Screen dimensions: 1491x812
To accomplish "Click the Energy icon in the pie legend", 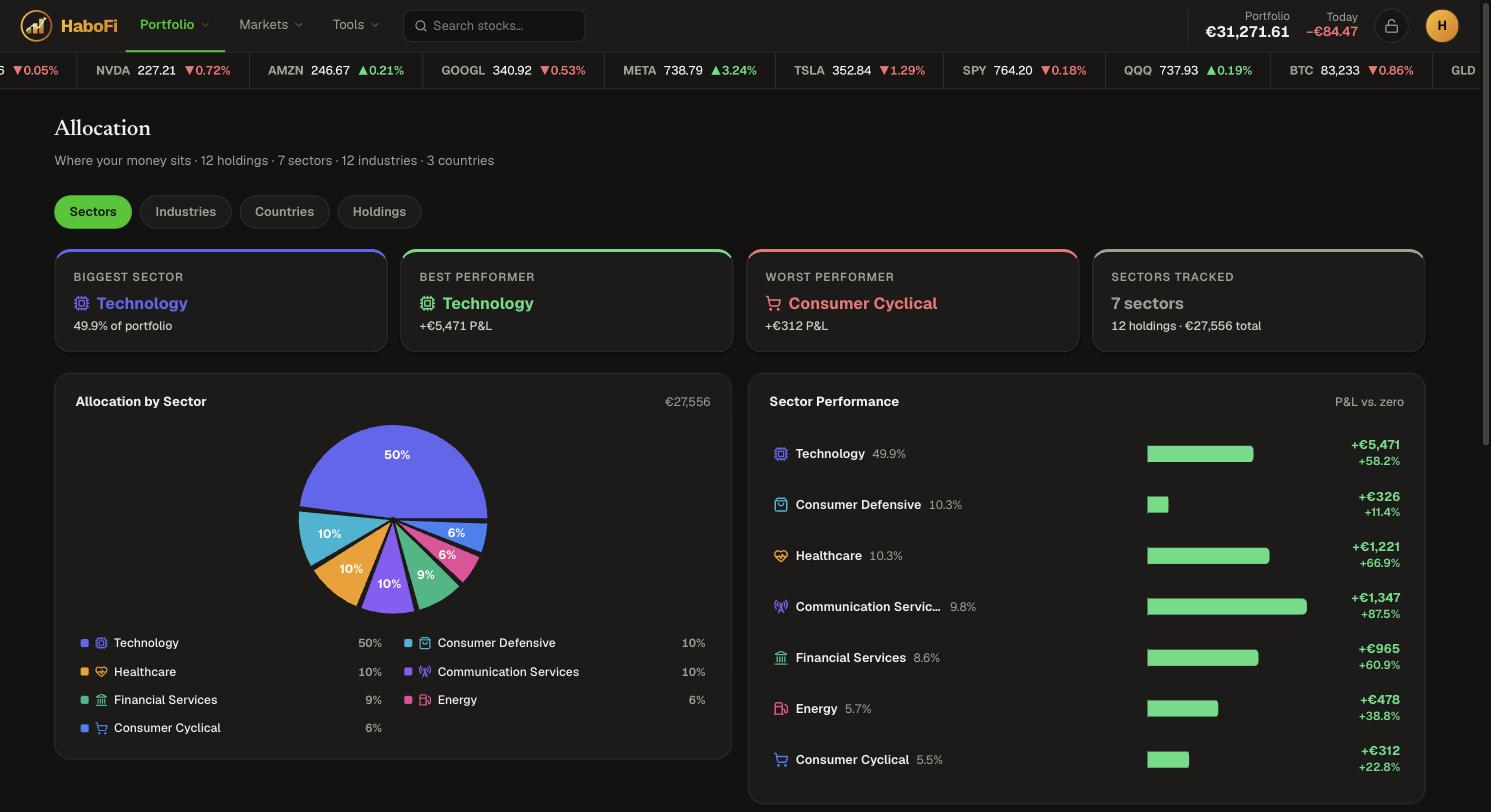I will pyautogui.click(x=425, y=700).
